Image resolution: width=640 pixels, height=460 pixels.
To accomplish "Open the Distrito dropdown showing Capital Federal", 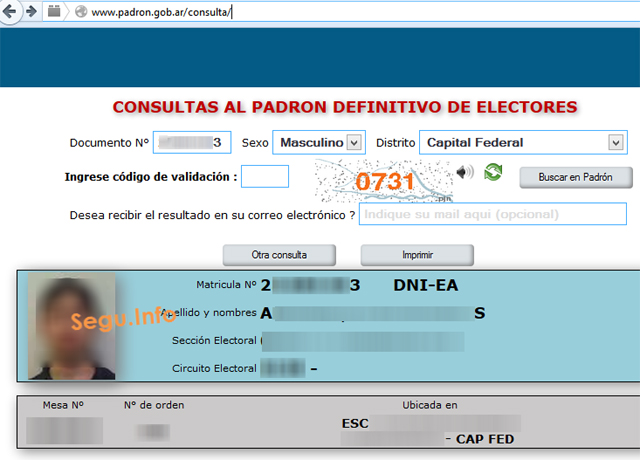I will point(522,143).
